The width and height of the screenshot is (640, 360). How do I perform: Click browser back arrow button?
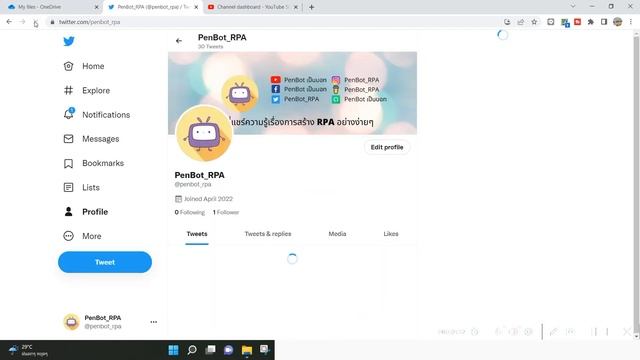9,22
